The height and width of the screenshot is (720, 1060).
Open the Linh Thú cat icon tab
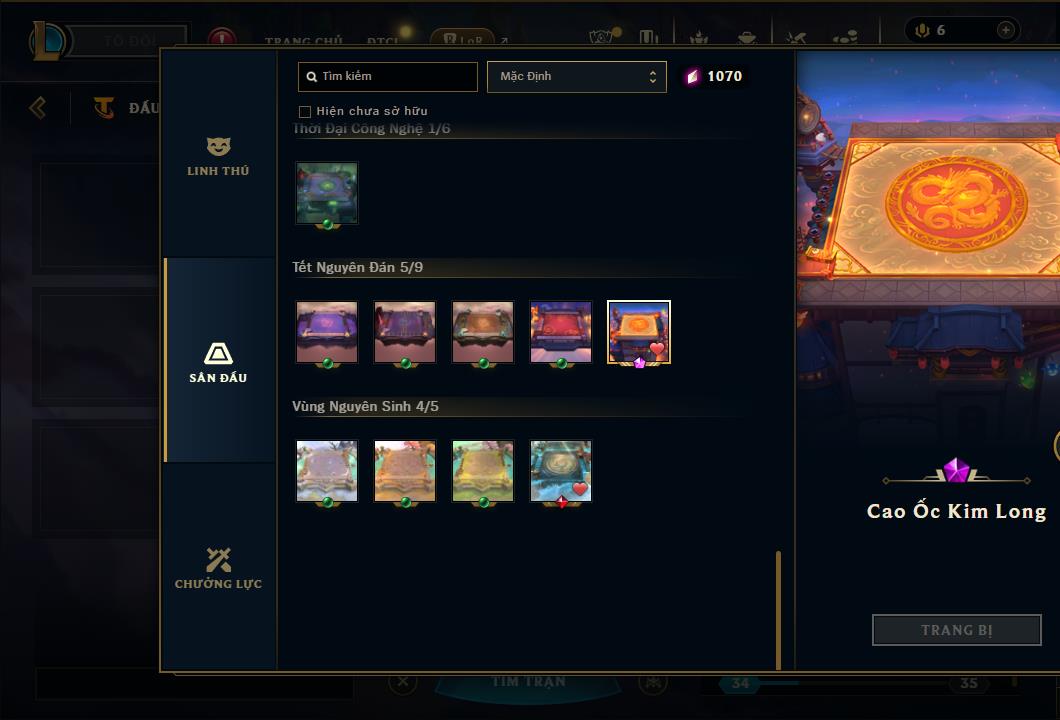click(x=218, y=146)
